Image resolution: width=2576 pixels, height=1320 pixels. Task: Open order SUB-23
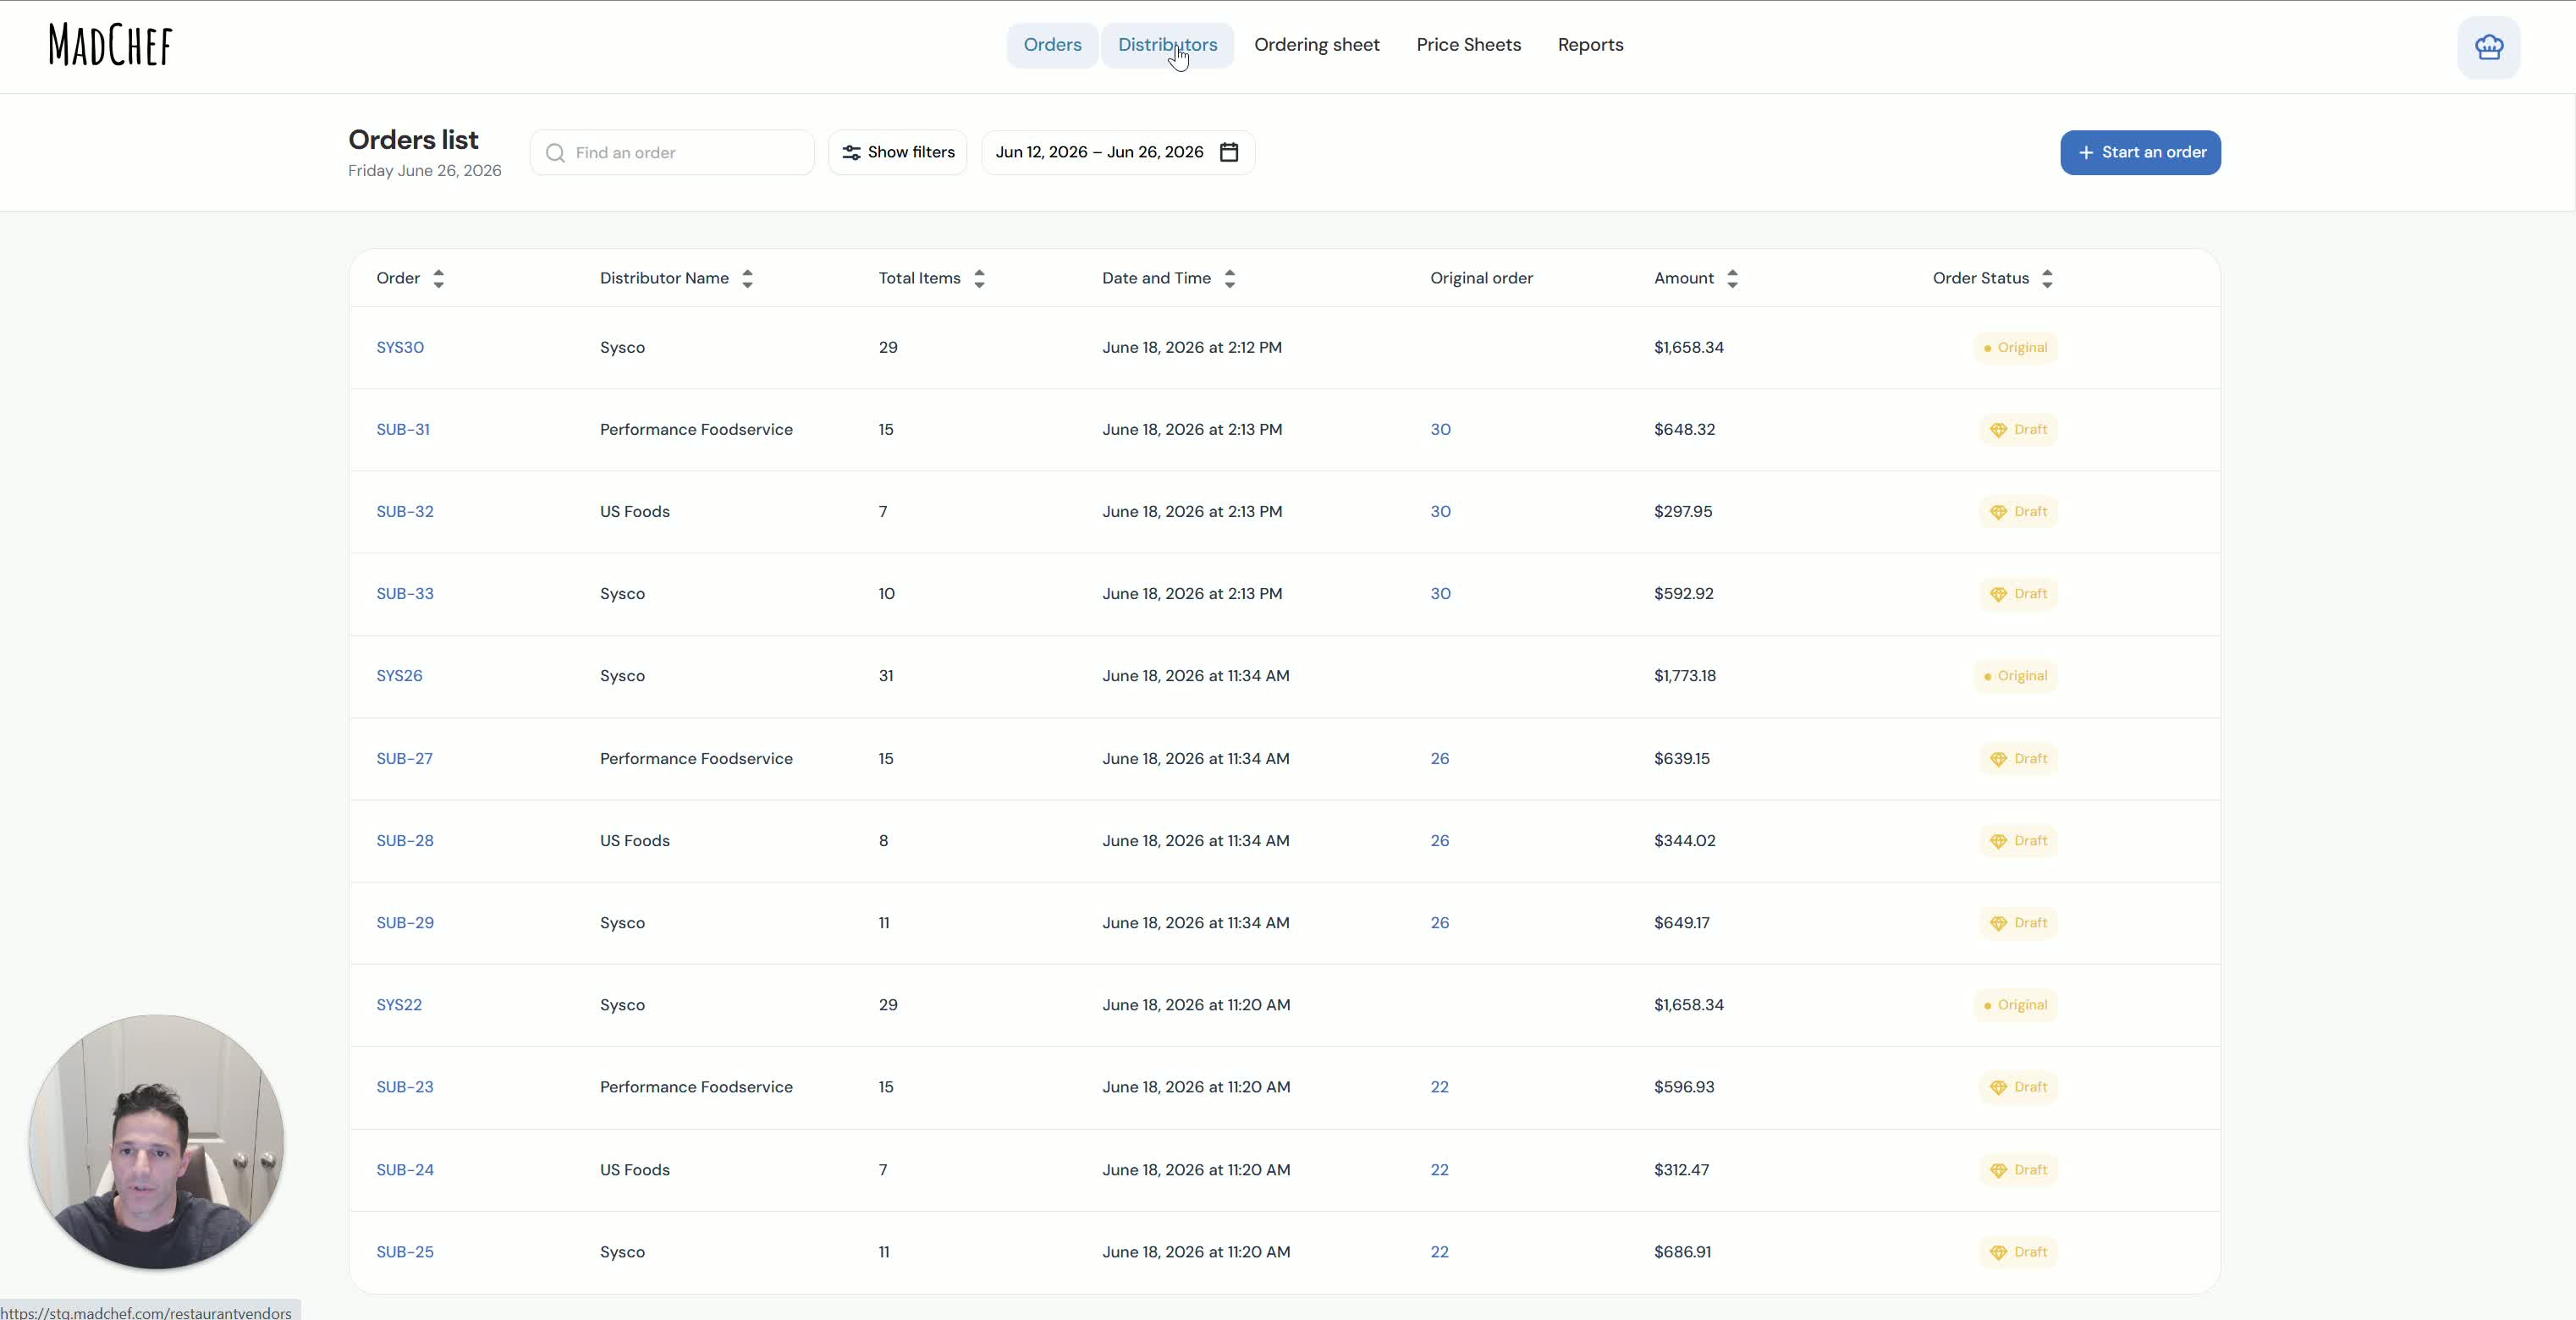[x=405, y=1087]
